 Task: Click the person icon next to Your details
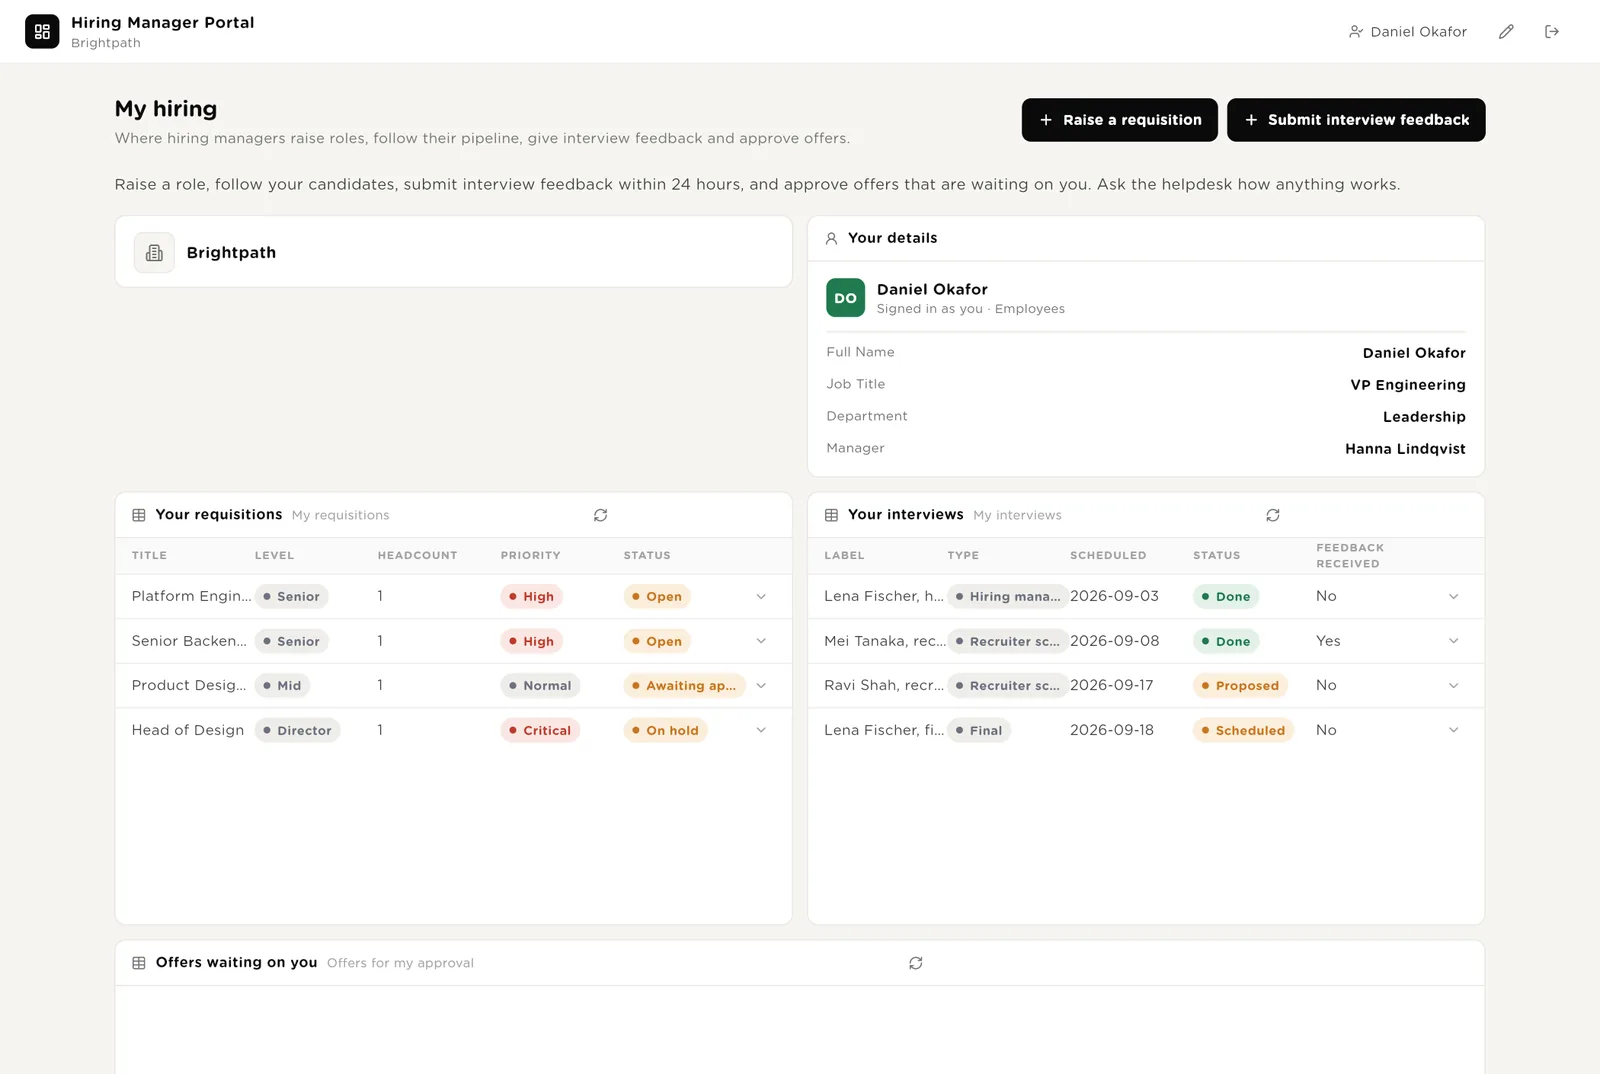coord(831,239)
